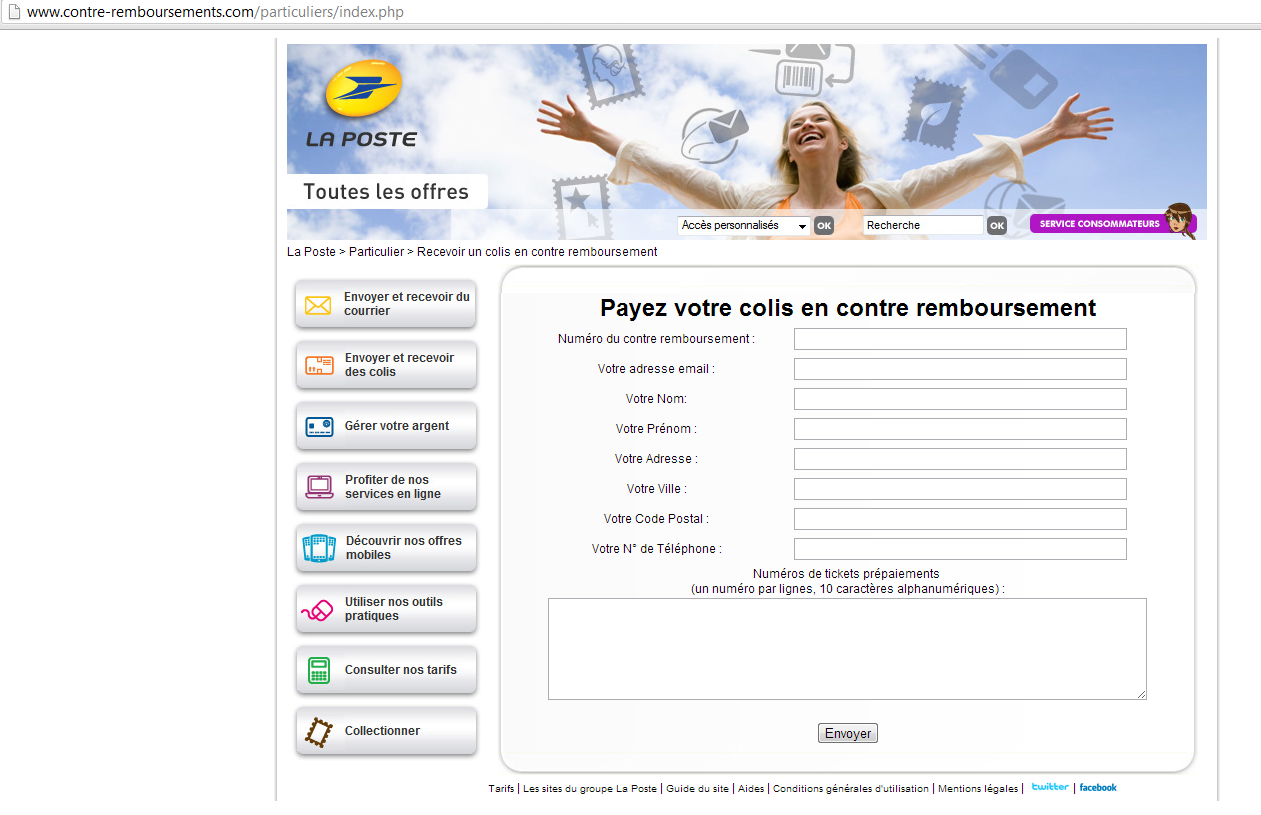Open the Aides footer link
This screenshot has height=815, width=1261.
click(751, 789)
